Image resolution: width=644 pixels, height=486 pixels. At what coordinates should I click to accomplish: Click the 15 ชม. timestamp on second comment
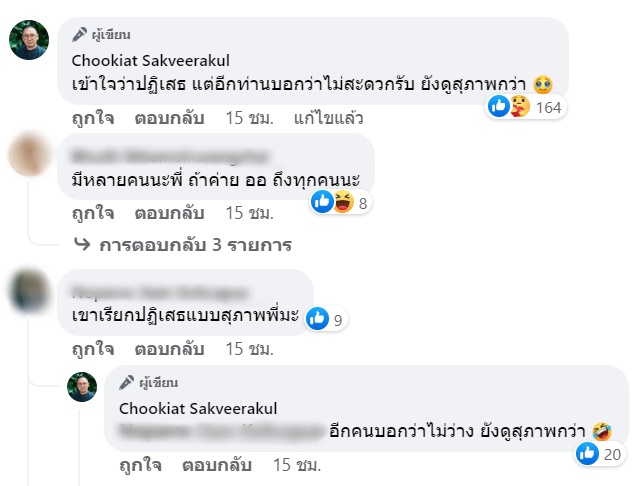point(248,213)
